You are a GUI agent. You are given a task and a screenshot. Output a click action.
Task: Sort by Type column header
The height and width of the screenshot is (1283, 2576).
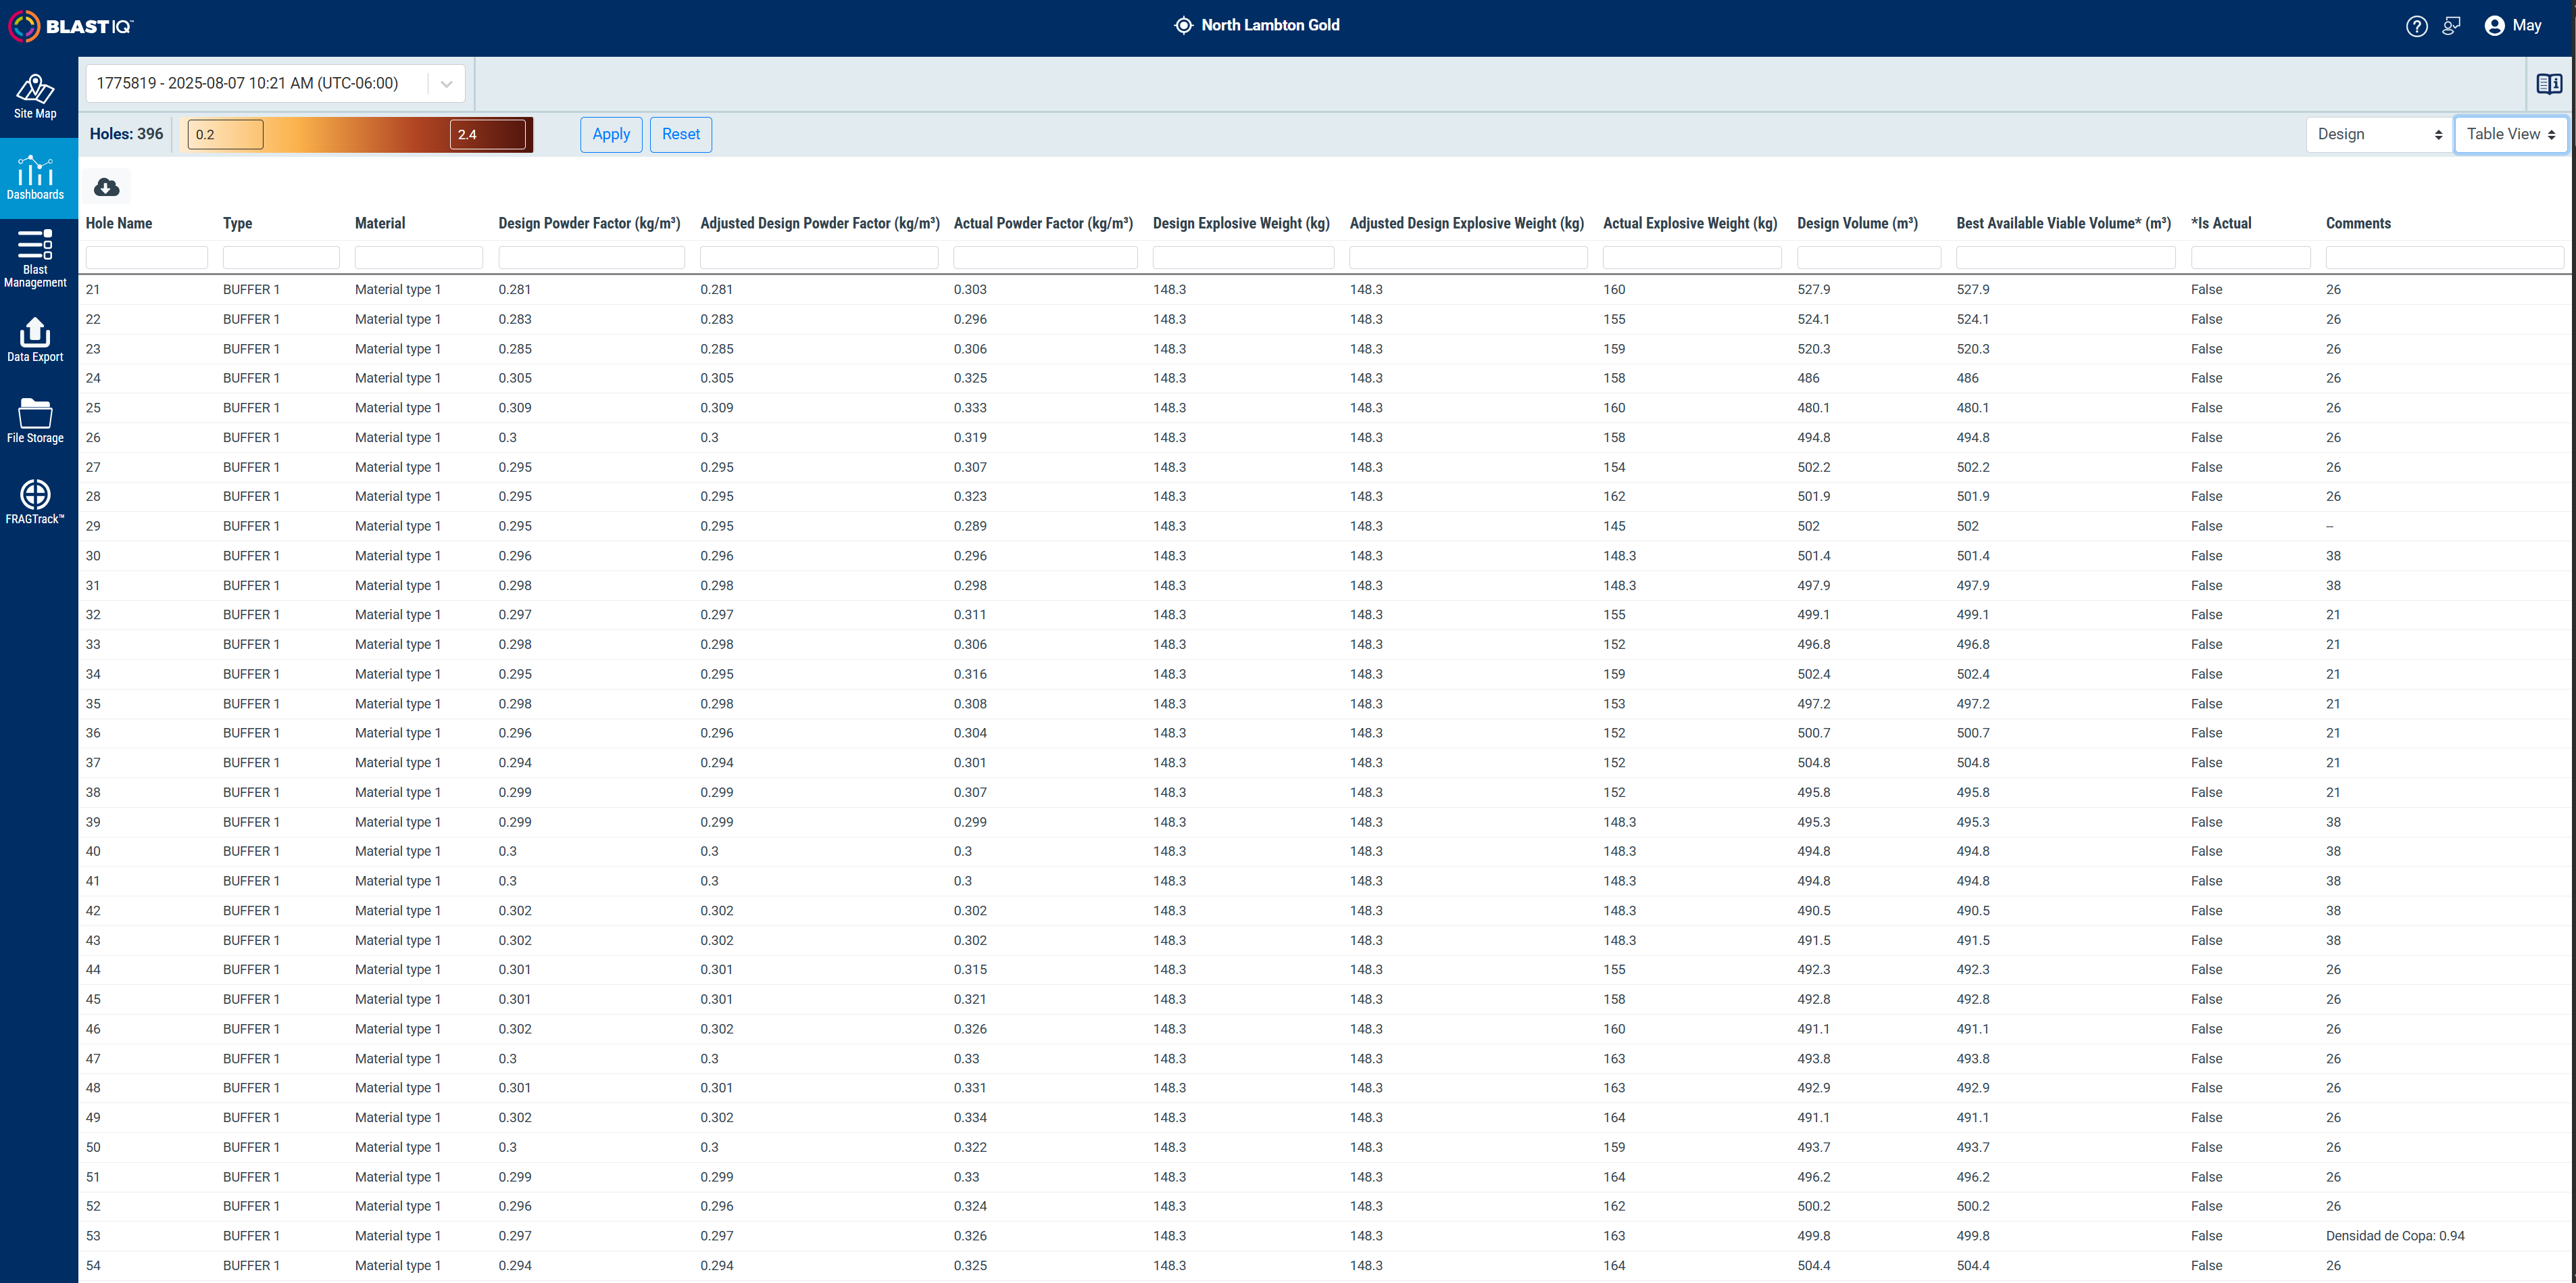point(238,223)
